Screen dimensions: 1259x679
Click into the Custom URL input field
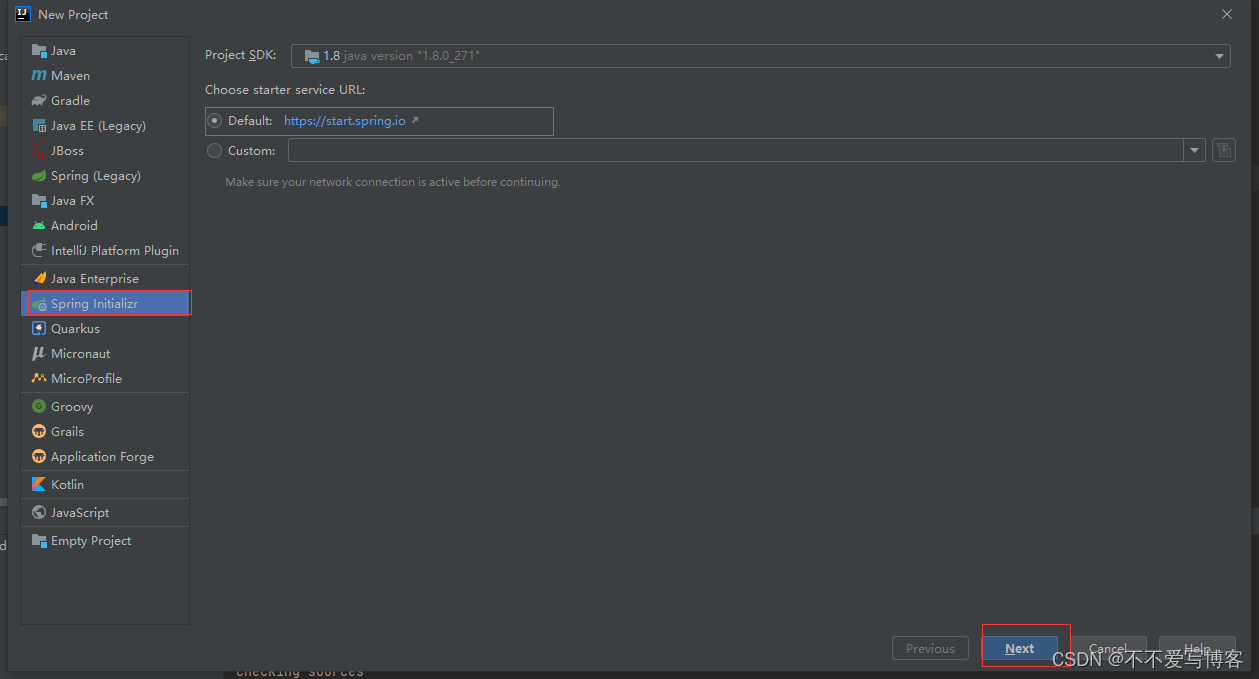736,151
